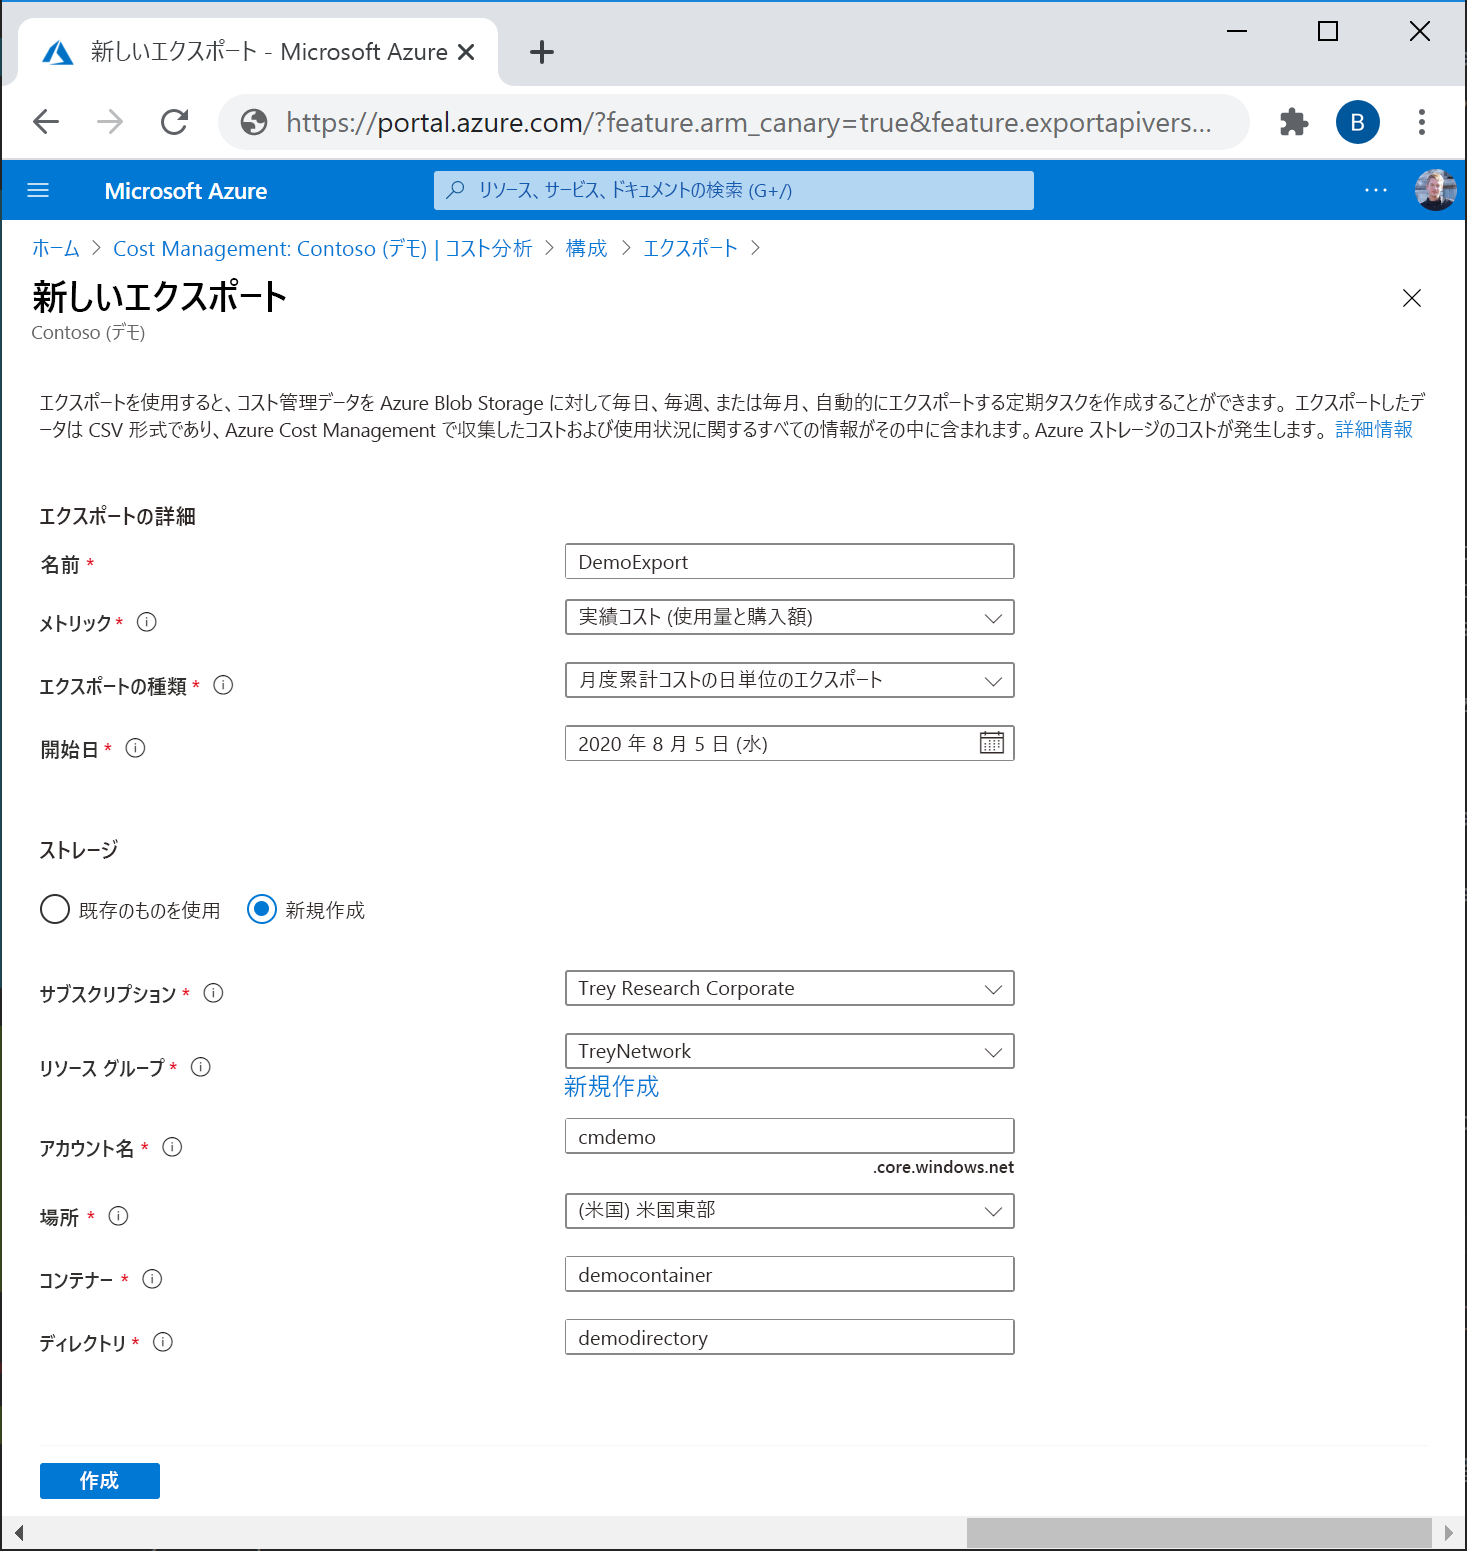Click the search magnifier icon
1467x1551 pixels.
coord(456,190)
